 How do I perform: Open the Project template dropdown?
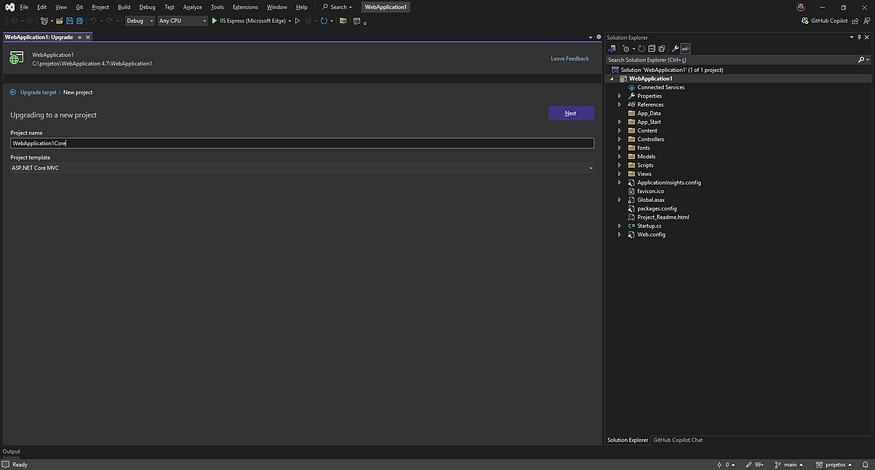coord(301,168)
